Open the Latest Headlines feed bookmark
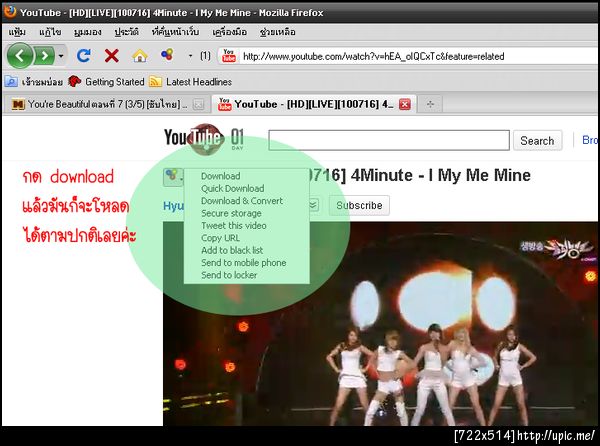The width and height of the screenshot is (600, 446). 191,81
